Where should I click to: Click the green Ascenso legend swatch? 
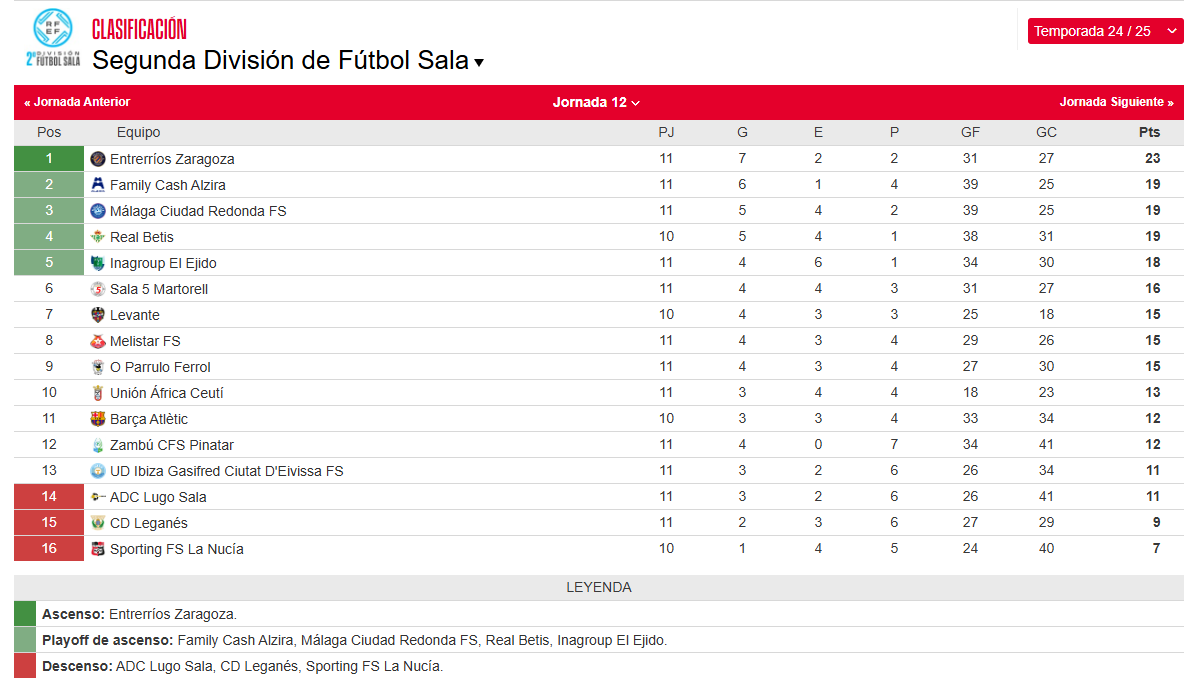tap(24, 614)
